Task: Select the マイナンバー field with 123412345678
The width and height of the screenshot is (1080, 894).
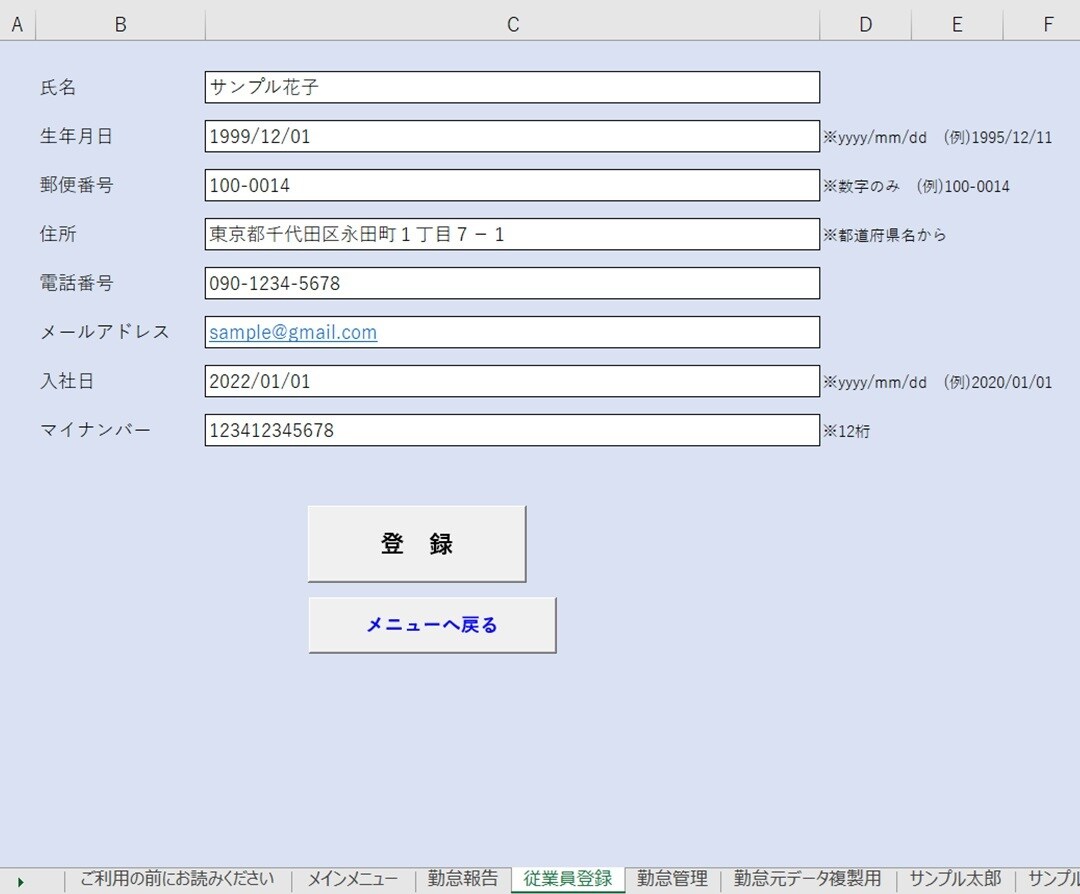Action: (512, 430)
